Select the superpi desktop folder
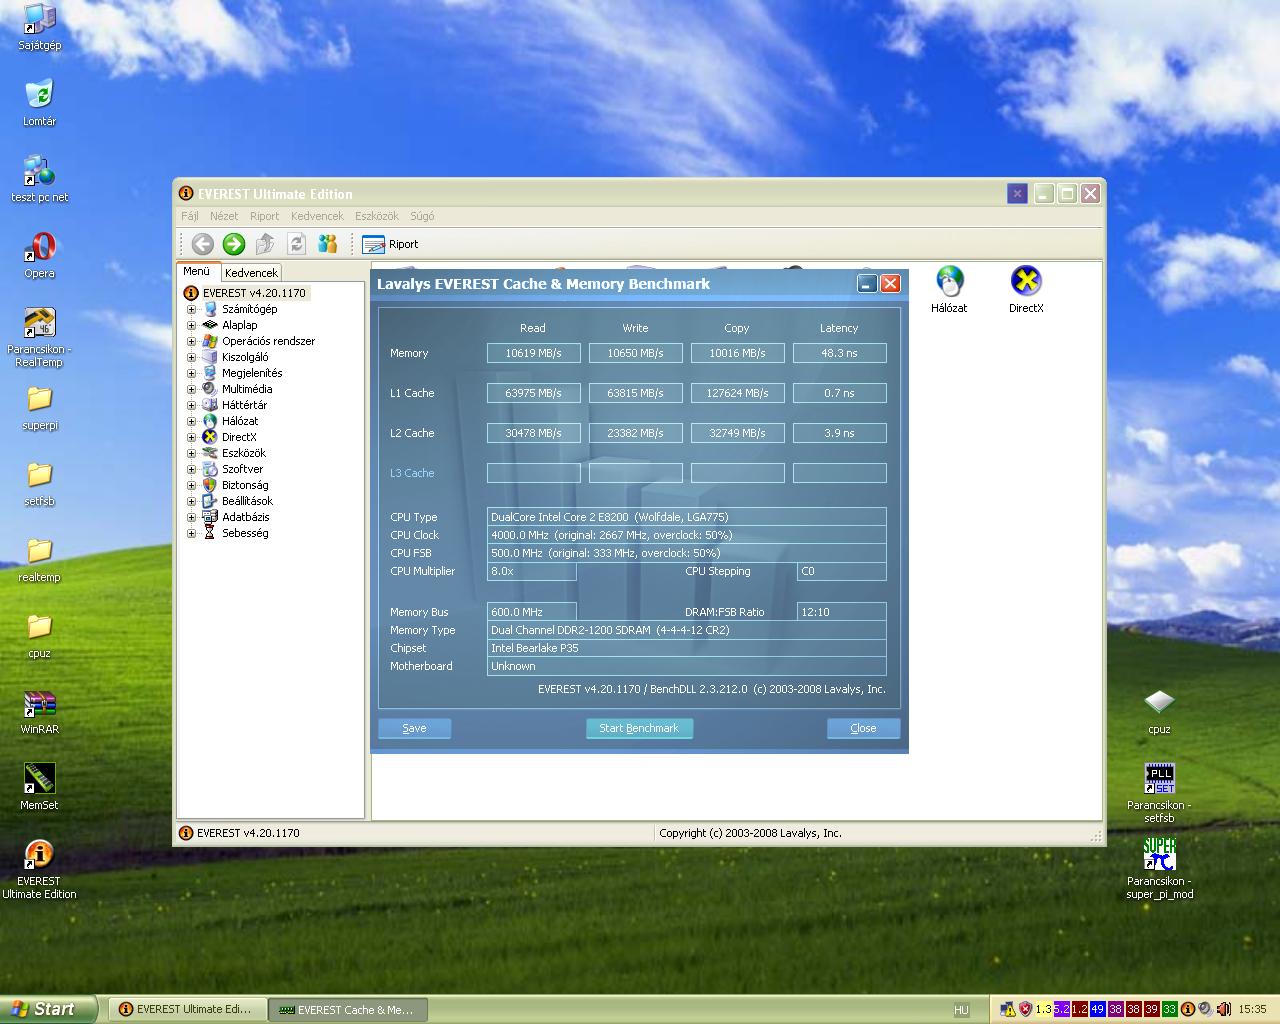 (39, 407)
